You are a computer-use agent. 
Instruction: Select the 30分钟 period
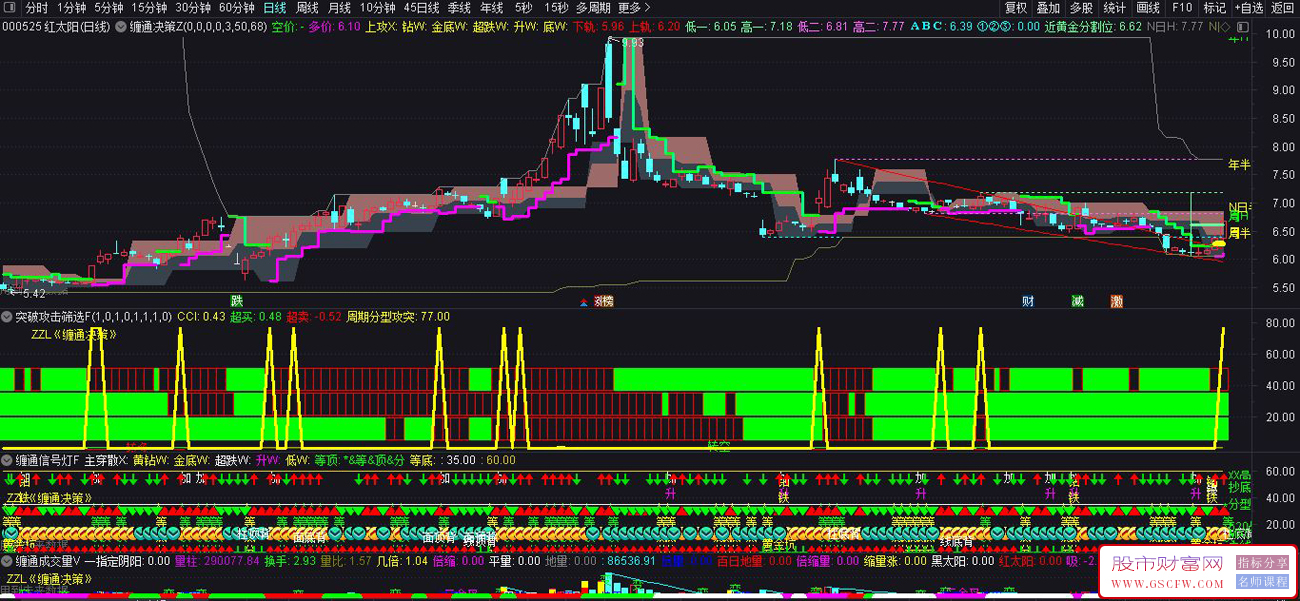193,8
